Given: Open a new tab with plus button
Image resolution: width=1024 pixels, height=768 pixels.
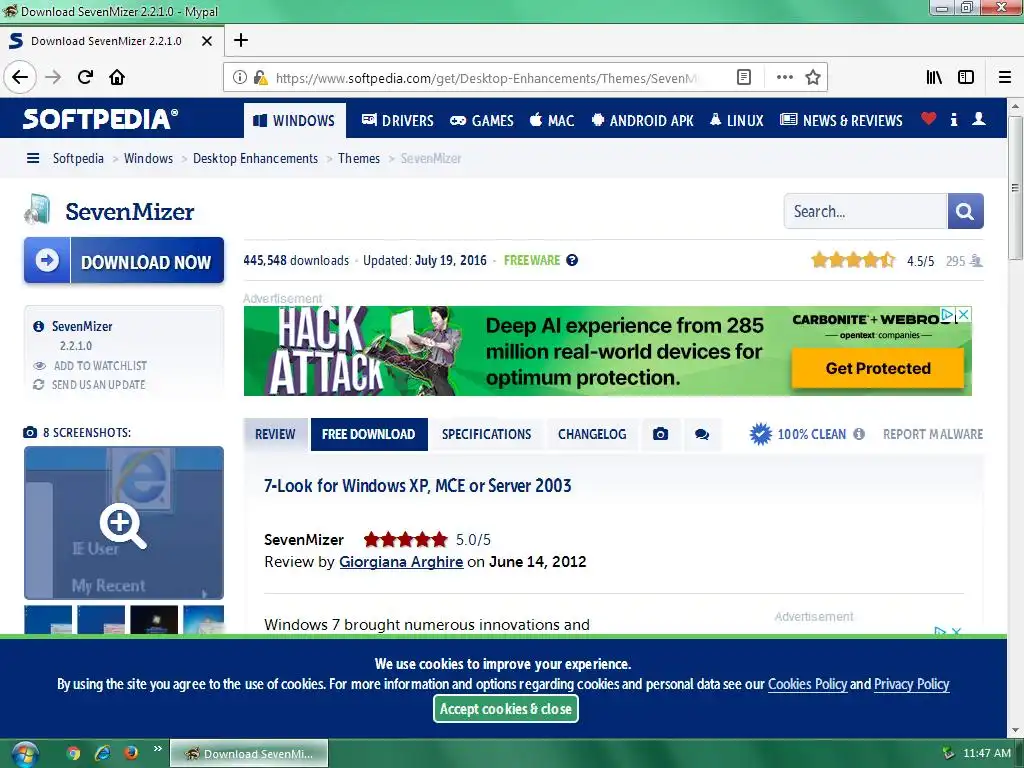Looking at the screenshot, I should (241, 40).
